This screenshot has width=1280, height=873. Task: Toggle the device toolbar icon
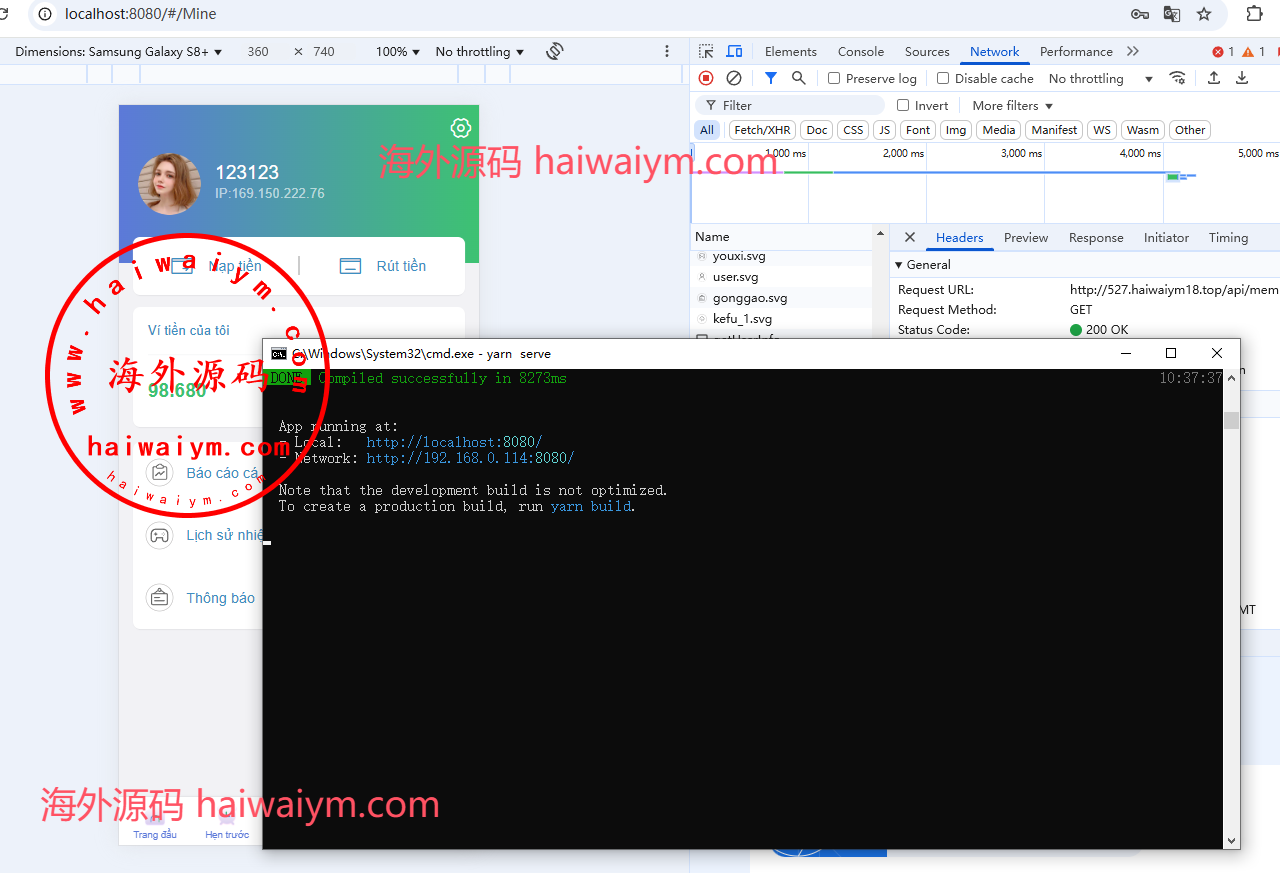(x=734, y=52)
